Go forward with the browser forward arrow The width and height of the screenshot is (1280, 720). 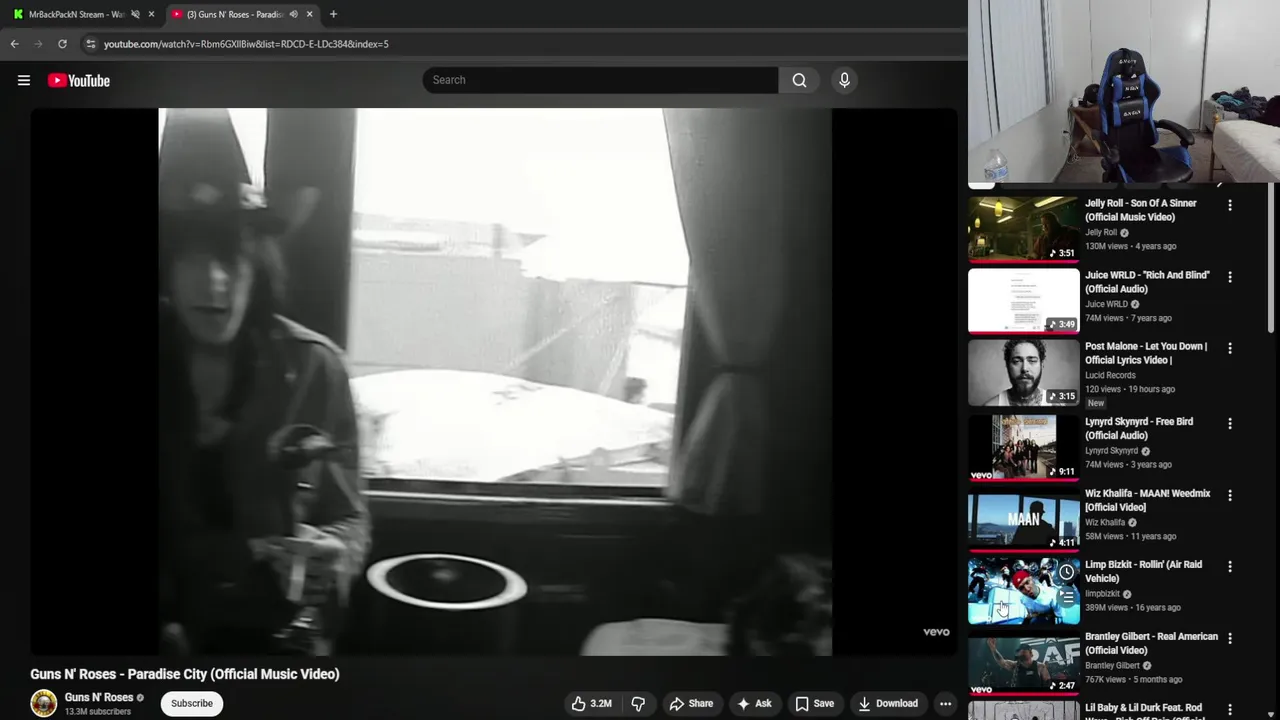(38, 44)
